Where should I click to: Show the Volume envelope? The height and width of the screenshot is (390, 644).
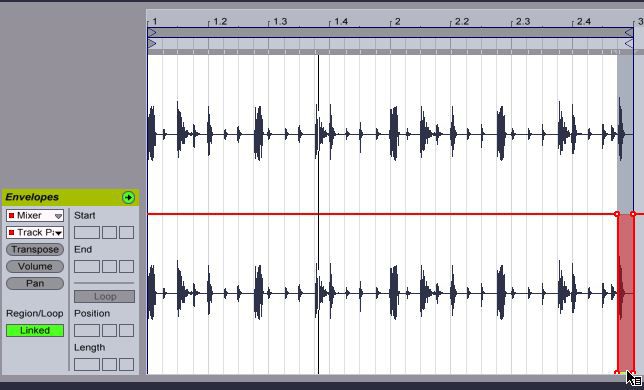(35, 266)
